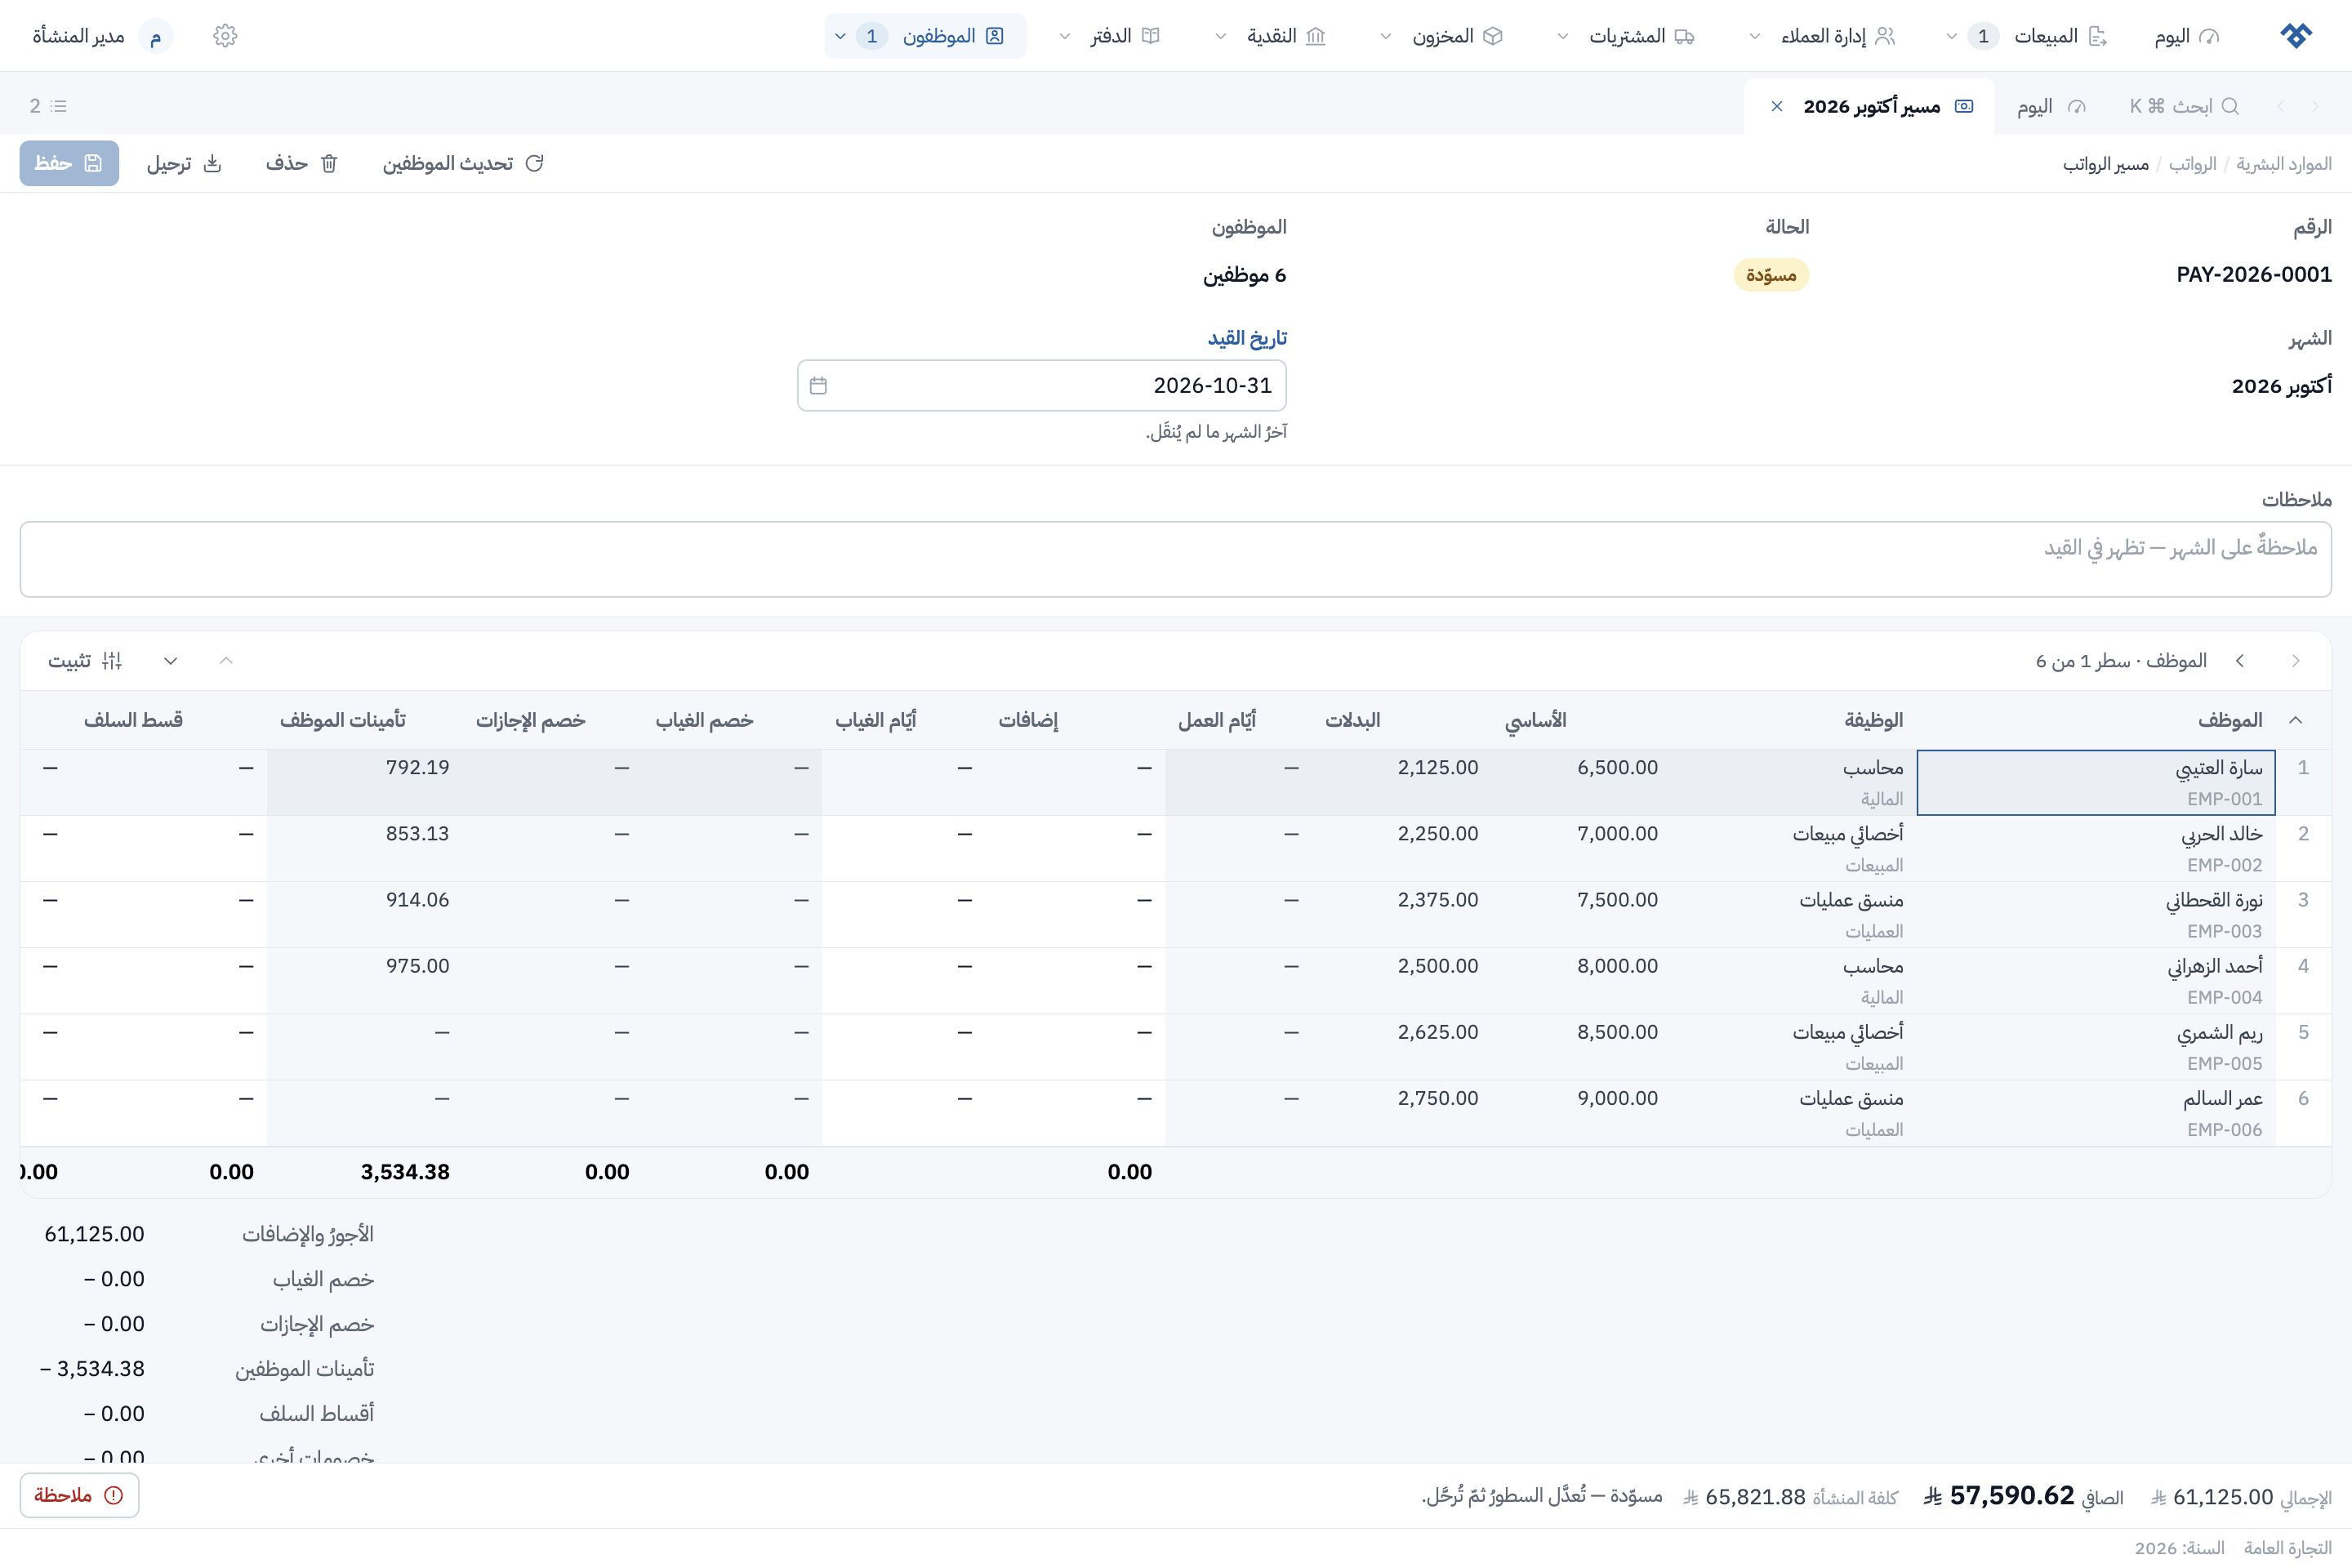Expand the المشتريات menu dropdown
Screen dimensions: 2352x1568
(1563, 36)
